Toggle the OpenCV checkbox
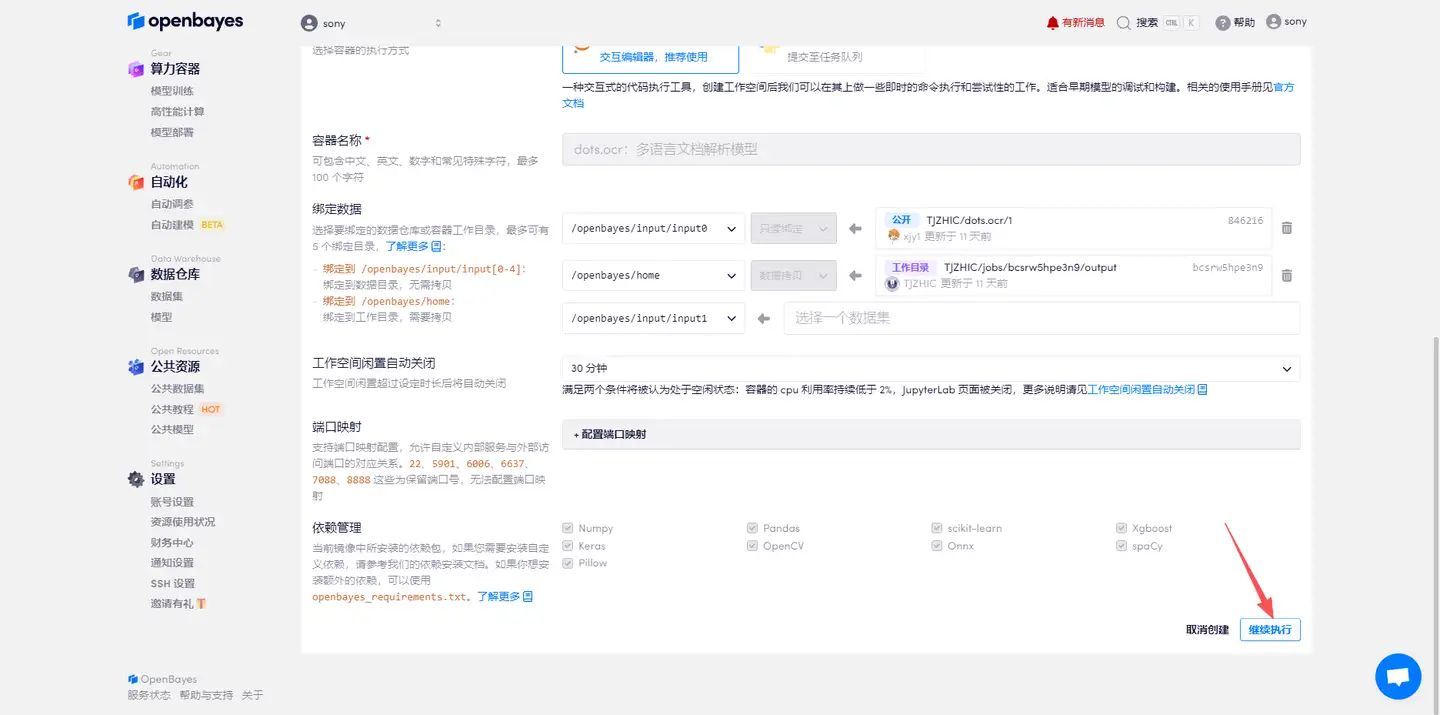1440x715 pixels. pyautogui.click(x=752, y=546)
